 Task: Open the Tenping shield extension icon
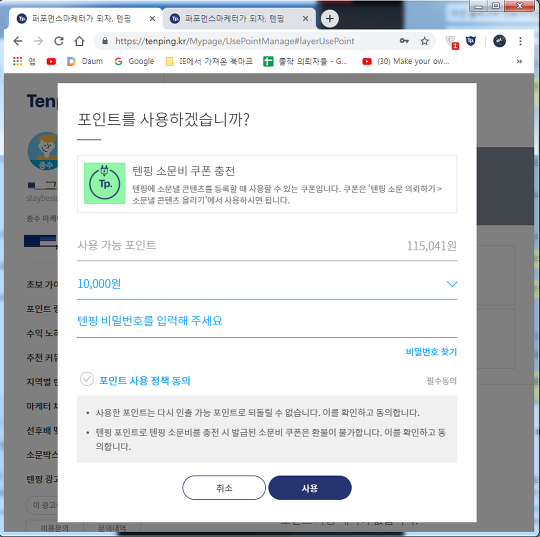click(471, 41)
